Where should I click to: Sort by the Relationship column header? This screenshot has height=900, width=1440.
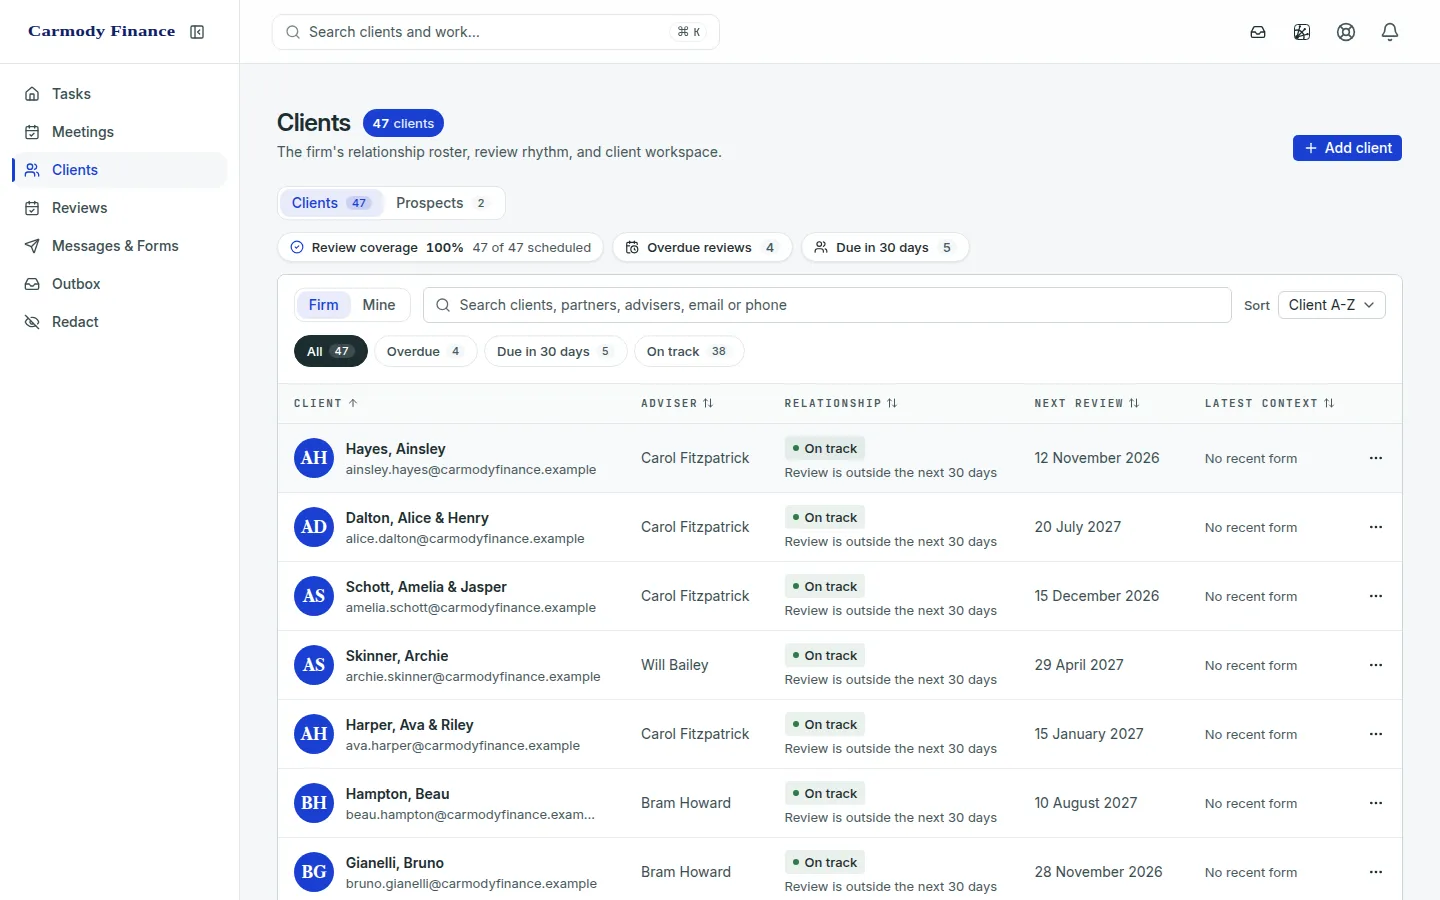pyautogui.click(x=841, y=403)
